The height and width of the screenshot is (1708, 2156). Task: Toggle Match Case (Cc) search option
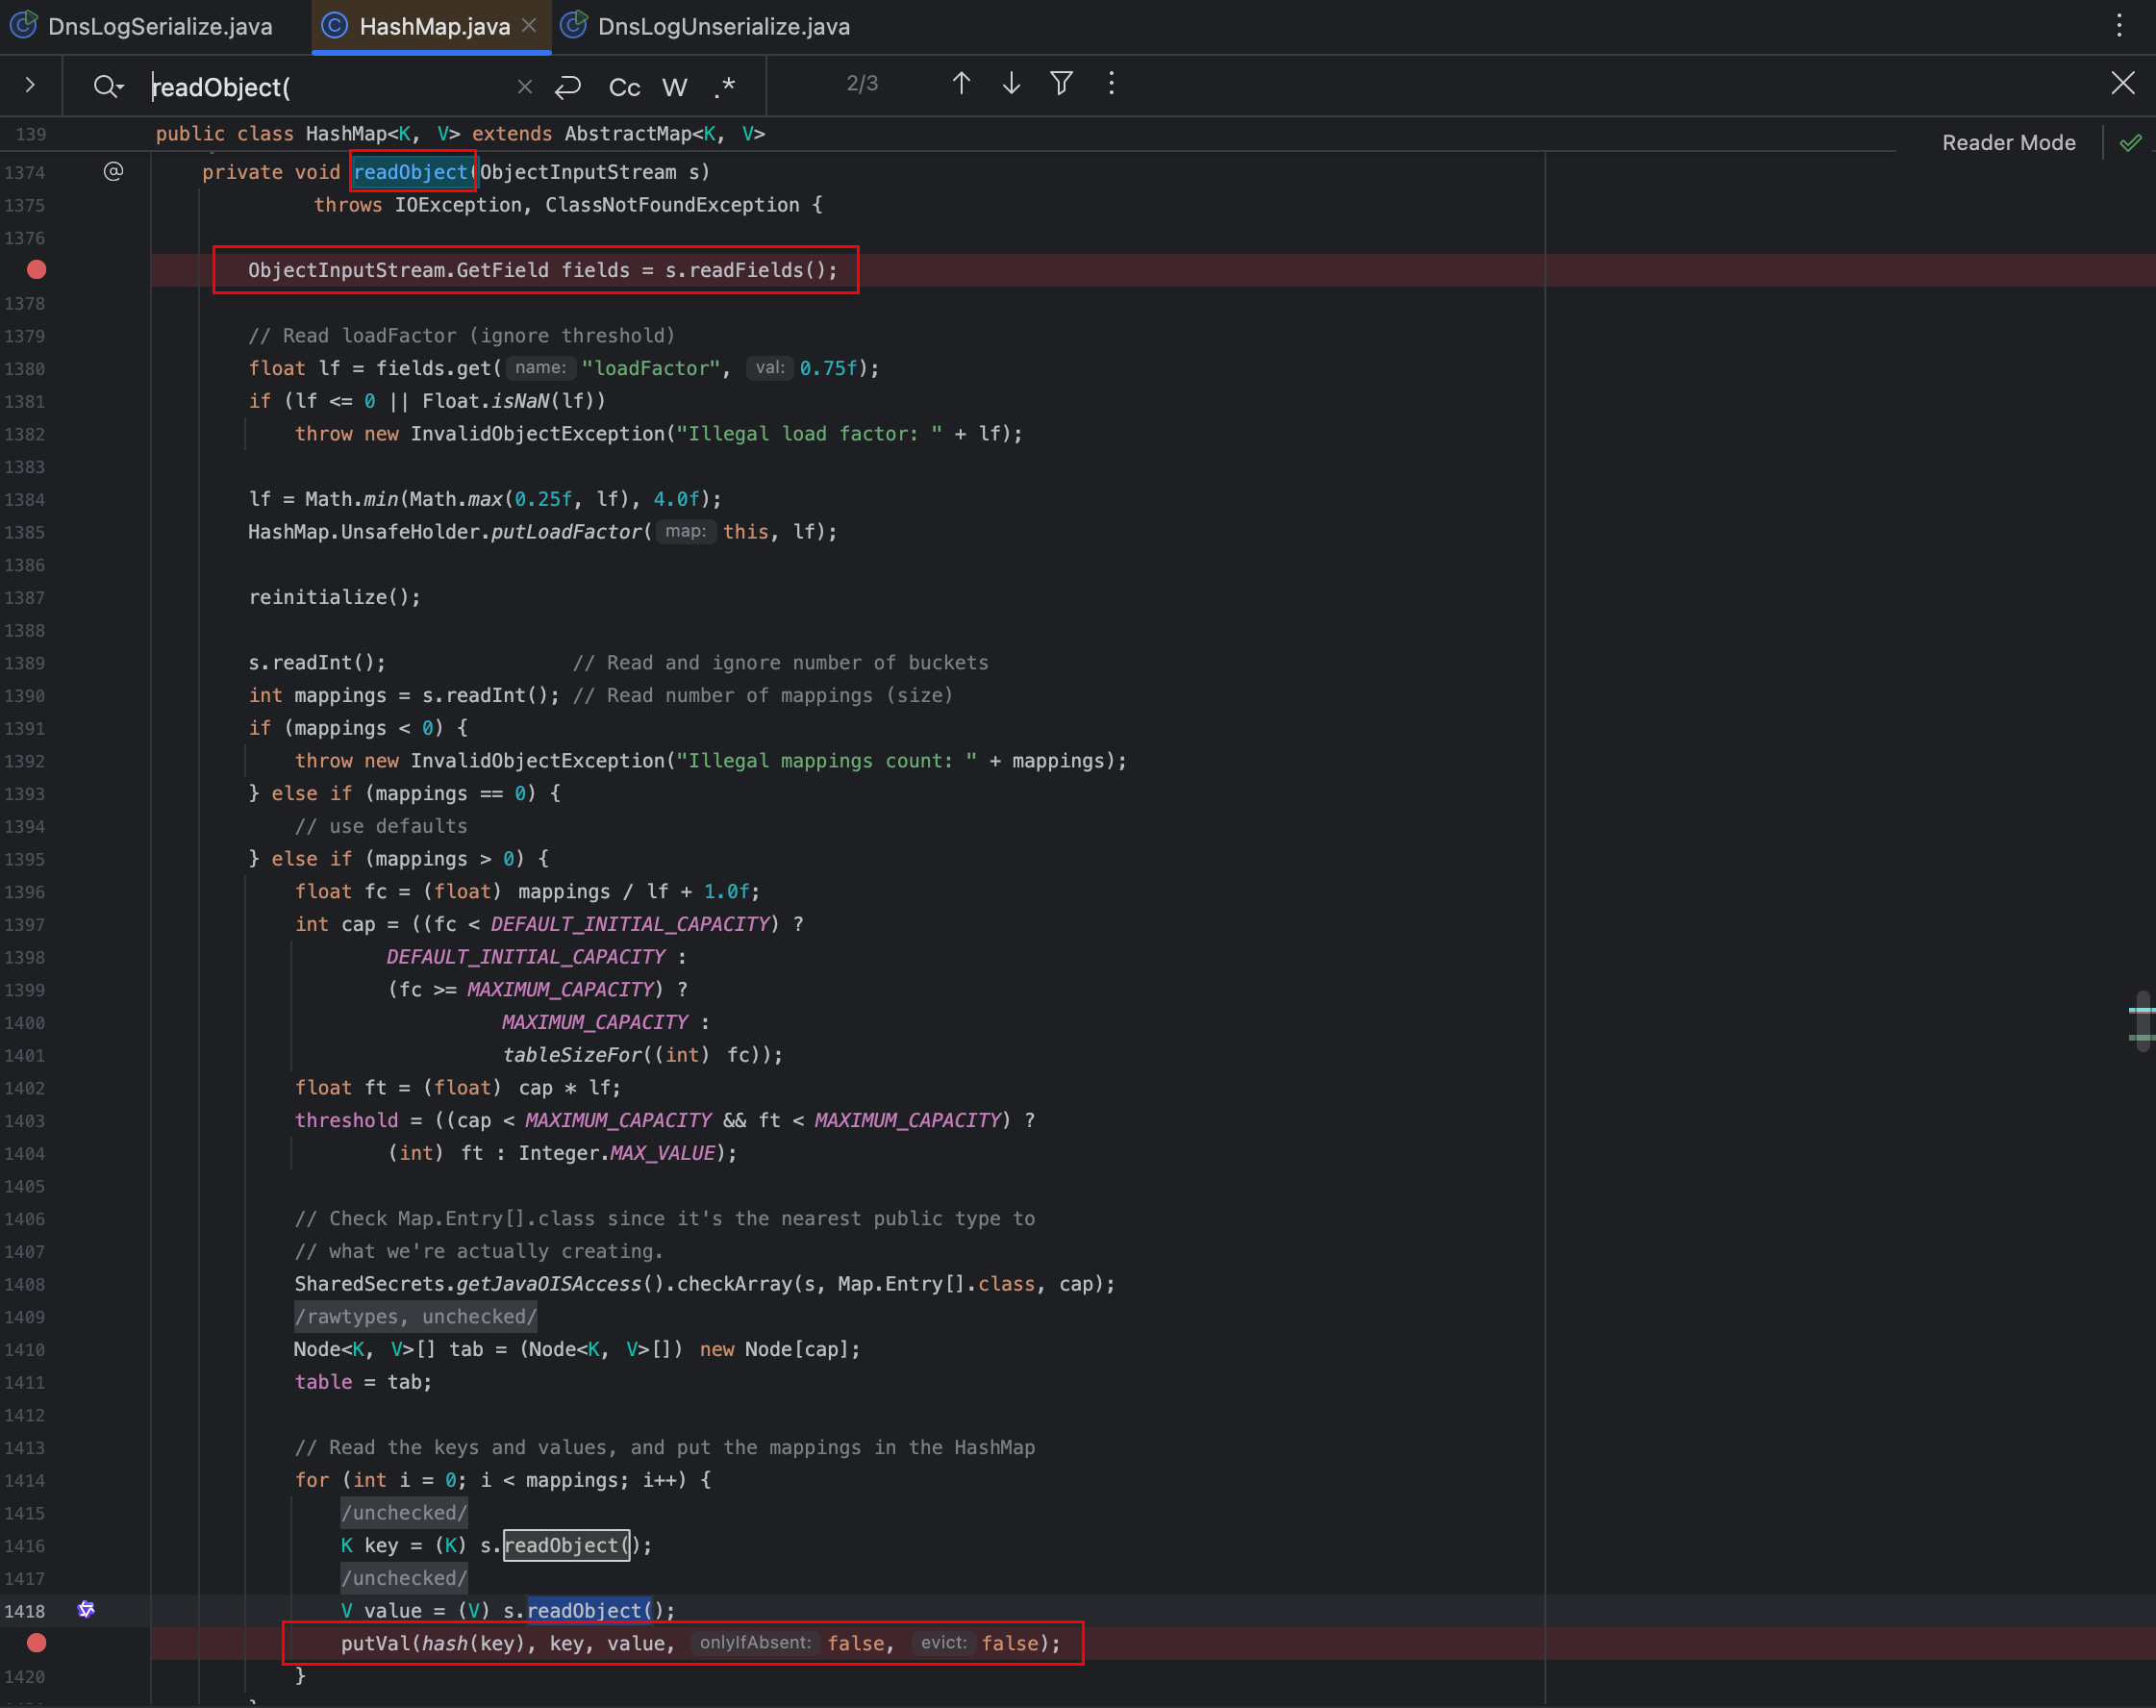[624, 87]
